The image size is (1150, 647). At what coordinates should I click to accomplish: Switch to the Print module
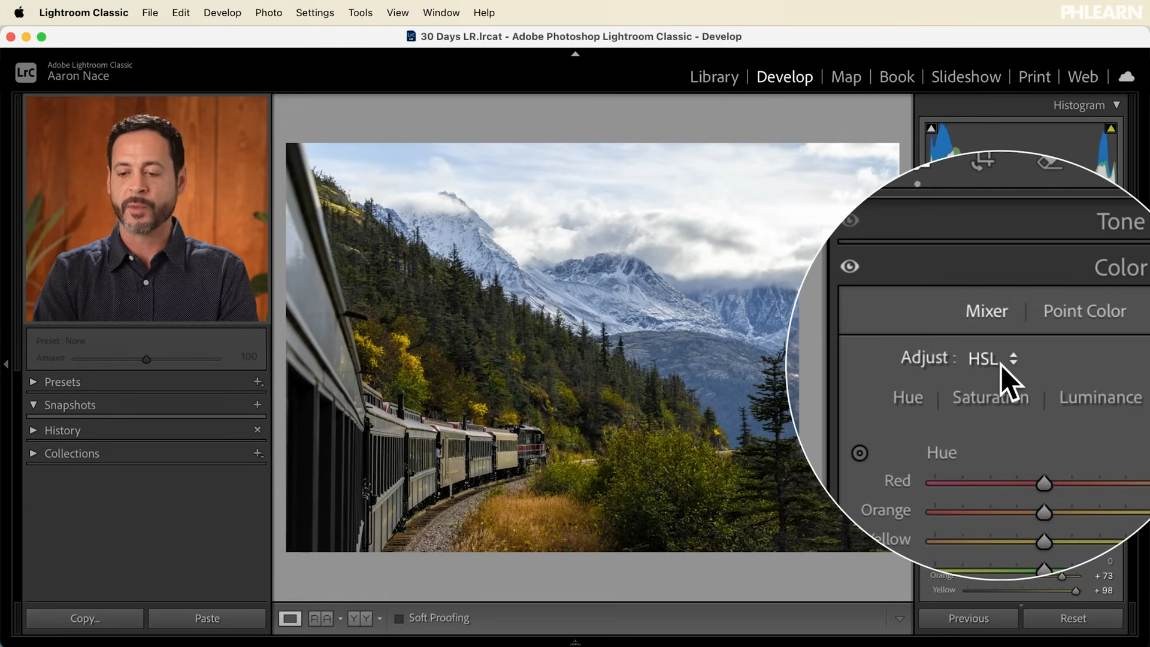point(1034,76)
